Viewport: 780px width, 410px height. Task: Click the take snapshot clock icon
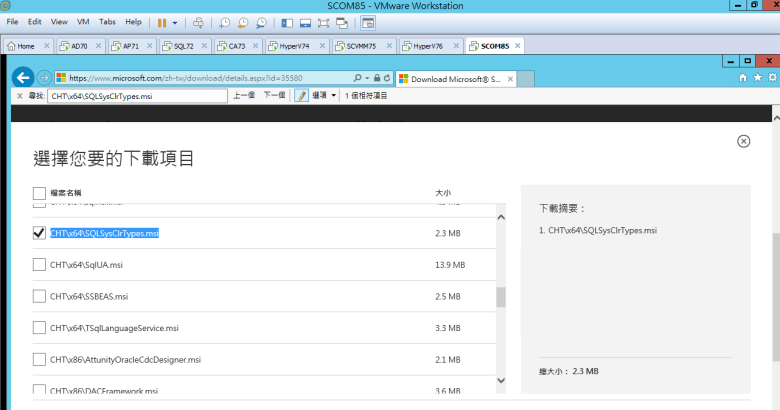tap(225, 22)
